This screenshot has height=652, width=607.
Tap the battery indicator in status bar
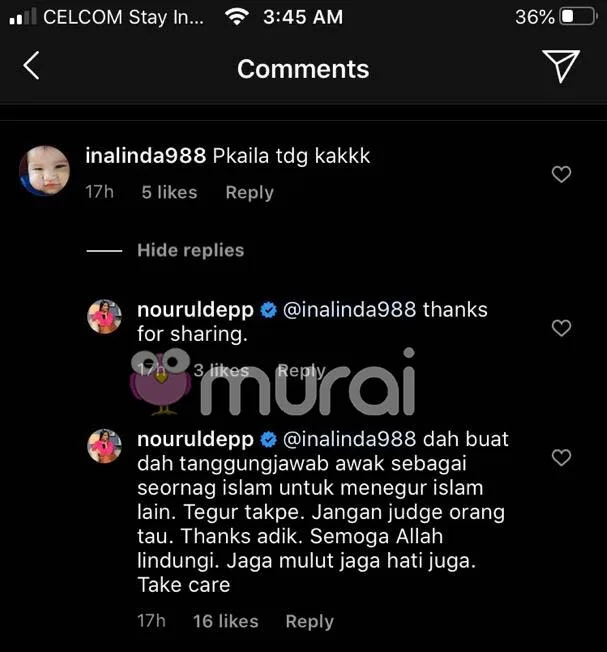(579, 17)
